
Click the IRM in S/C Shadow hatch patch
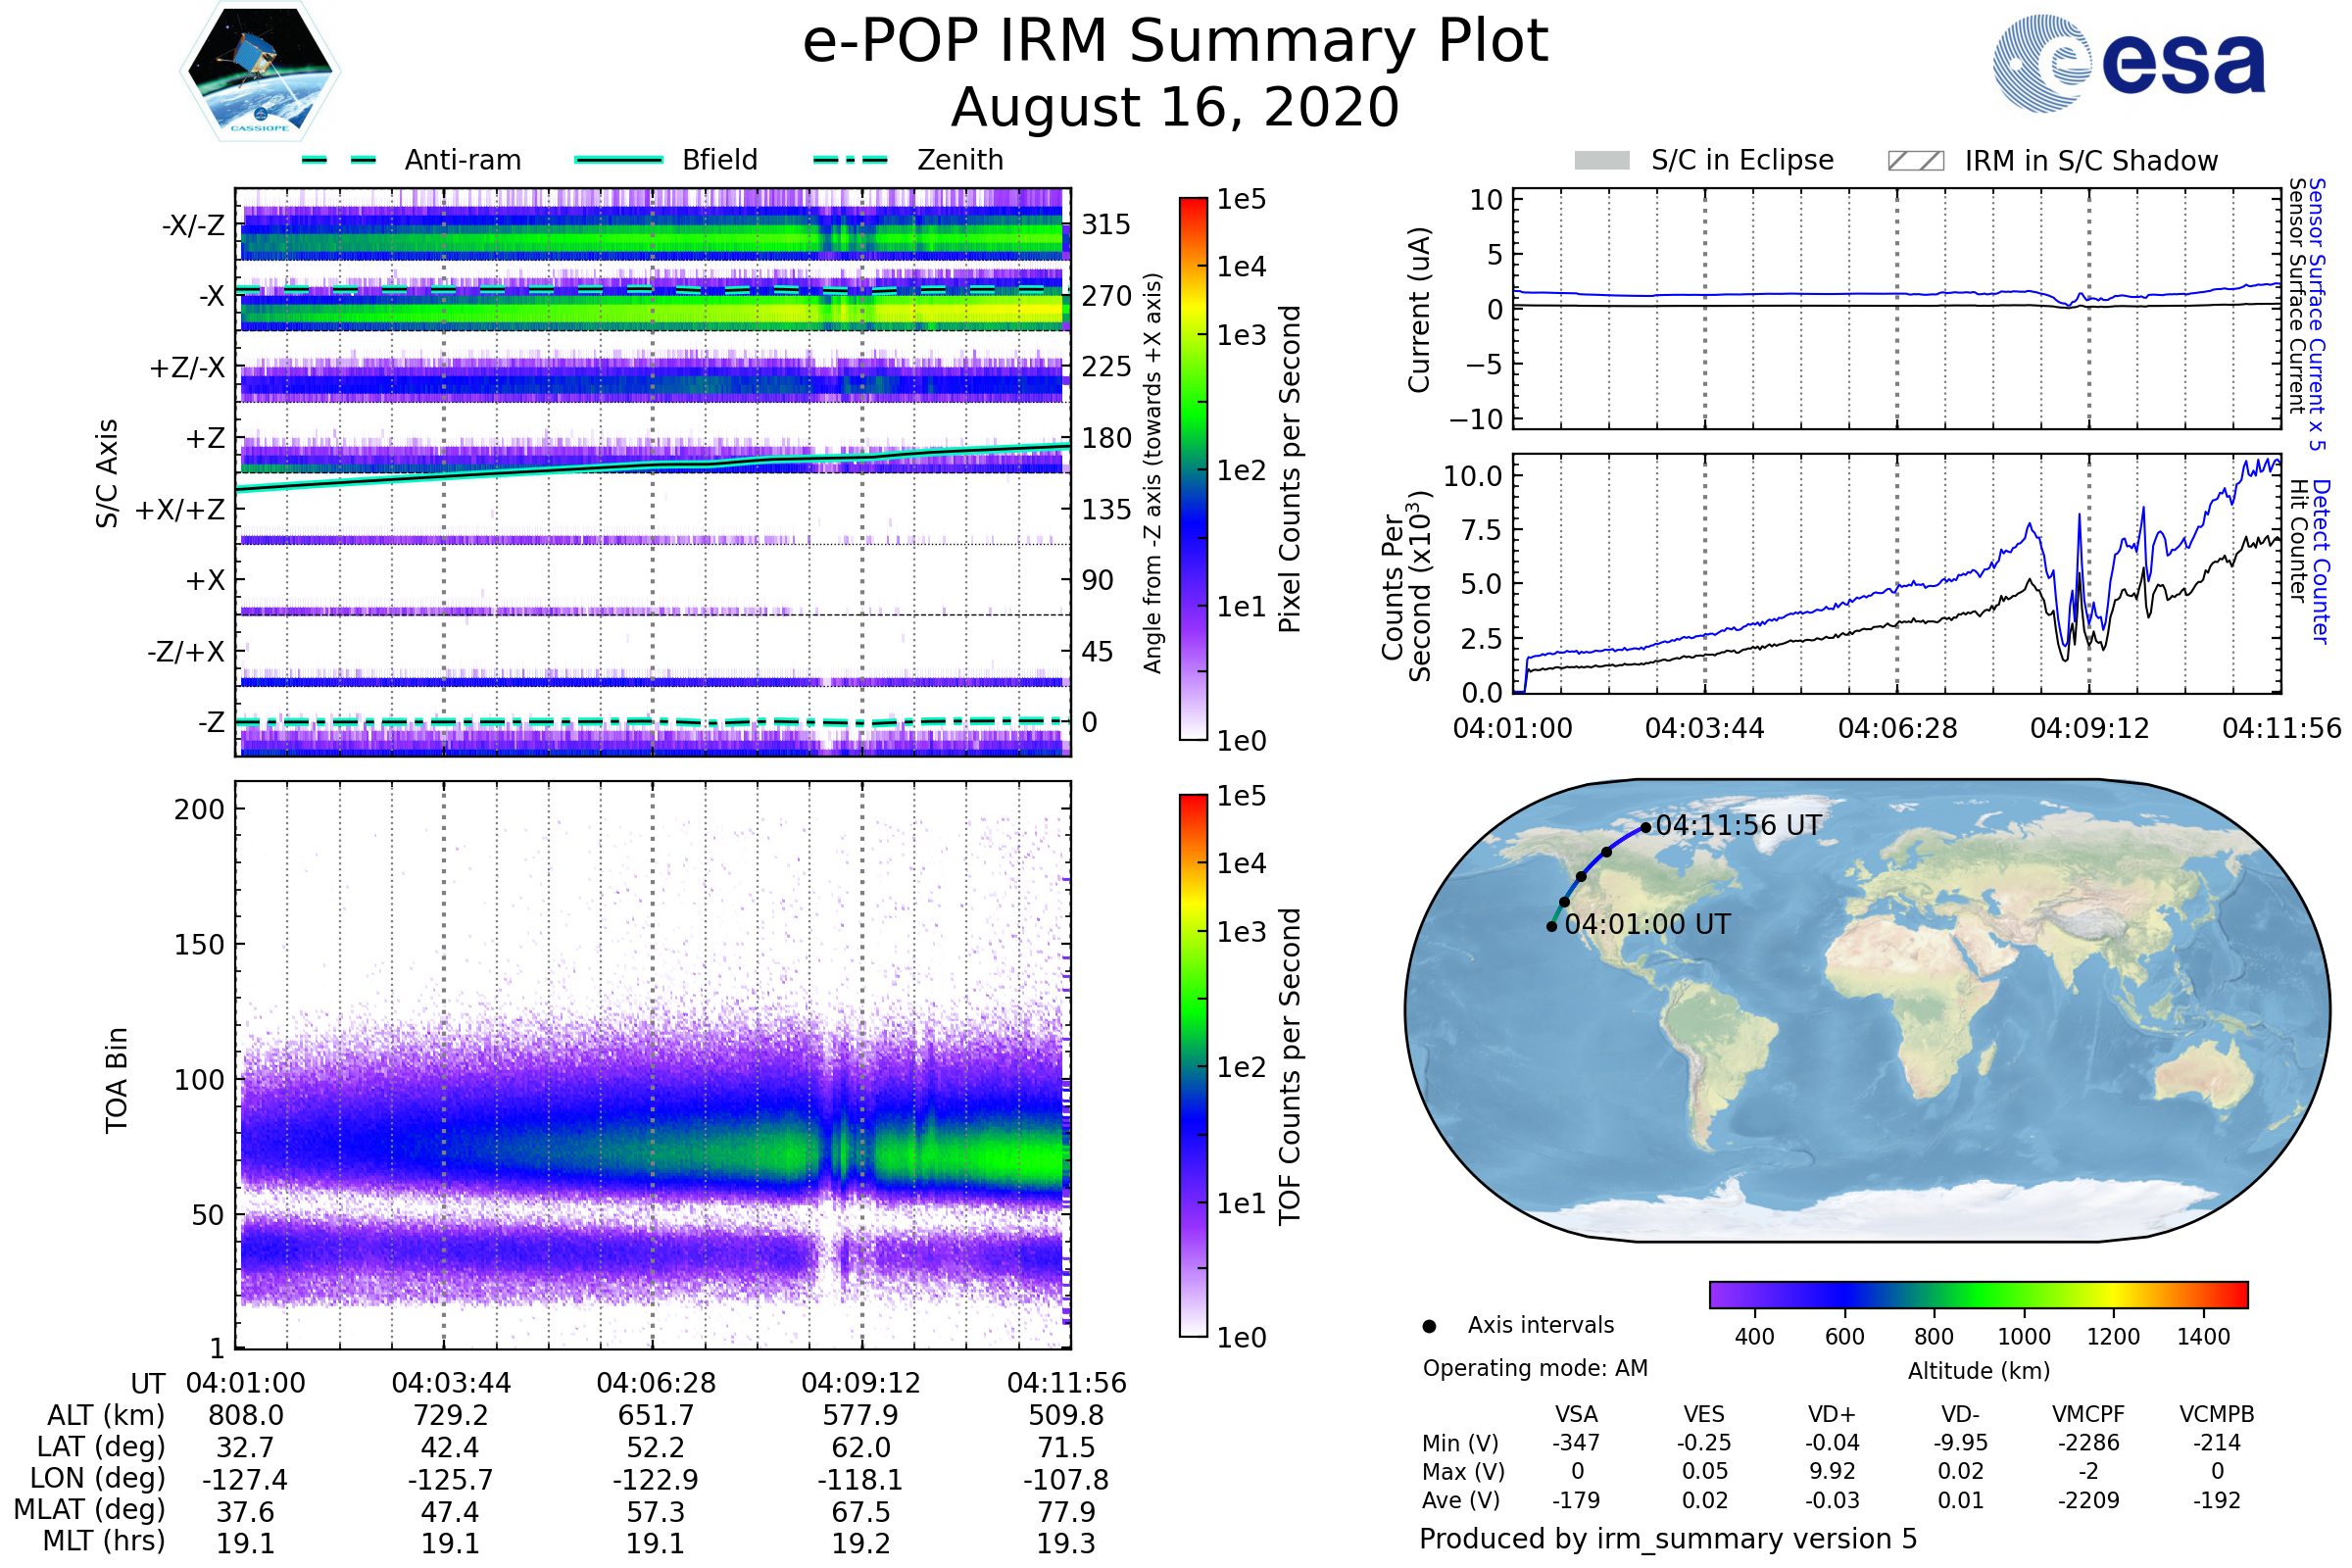point(1915,161)
